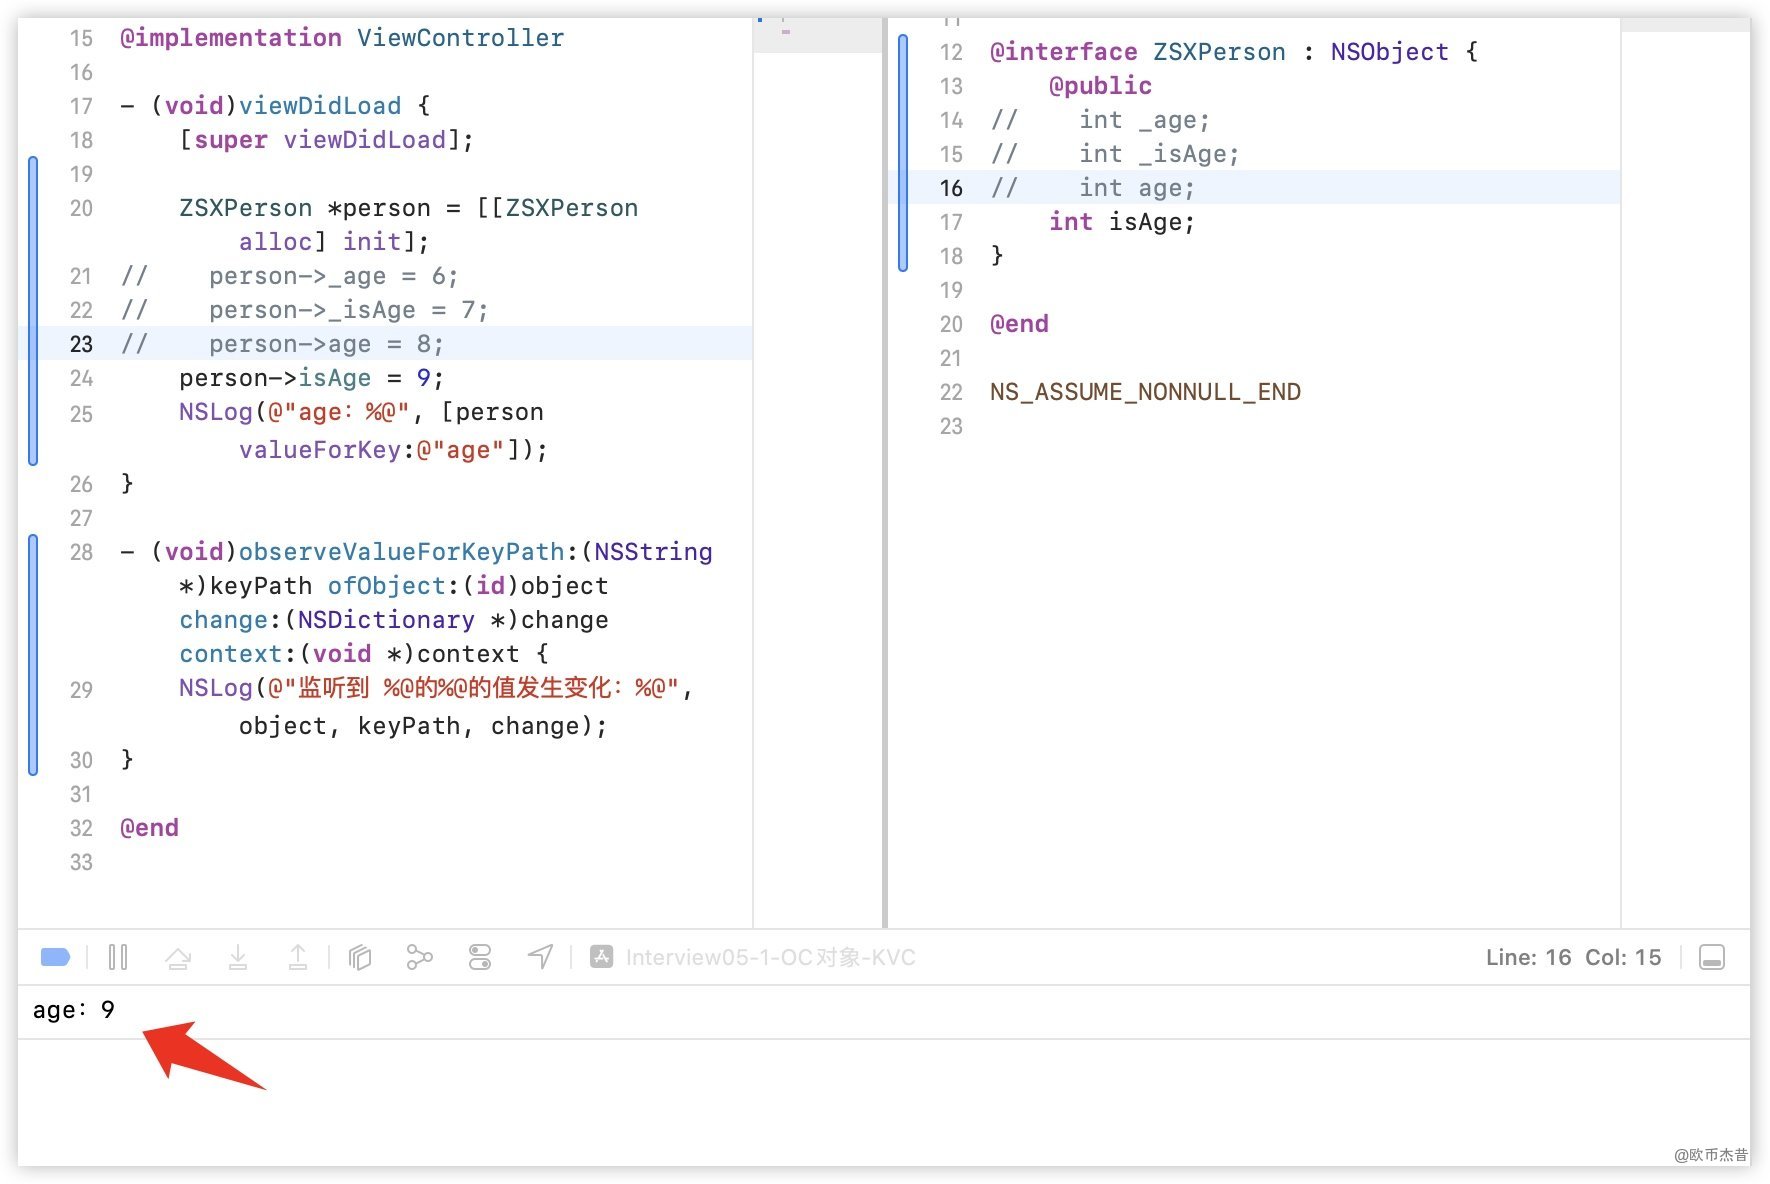
Task: Click the code folding ribbon beside viewDidLoad body
Action: 33,310
